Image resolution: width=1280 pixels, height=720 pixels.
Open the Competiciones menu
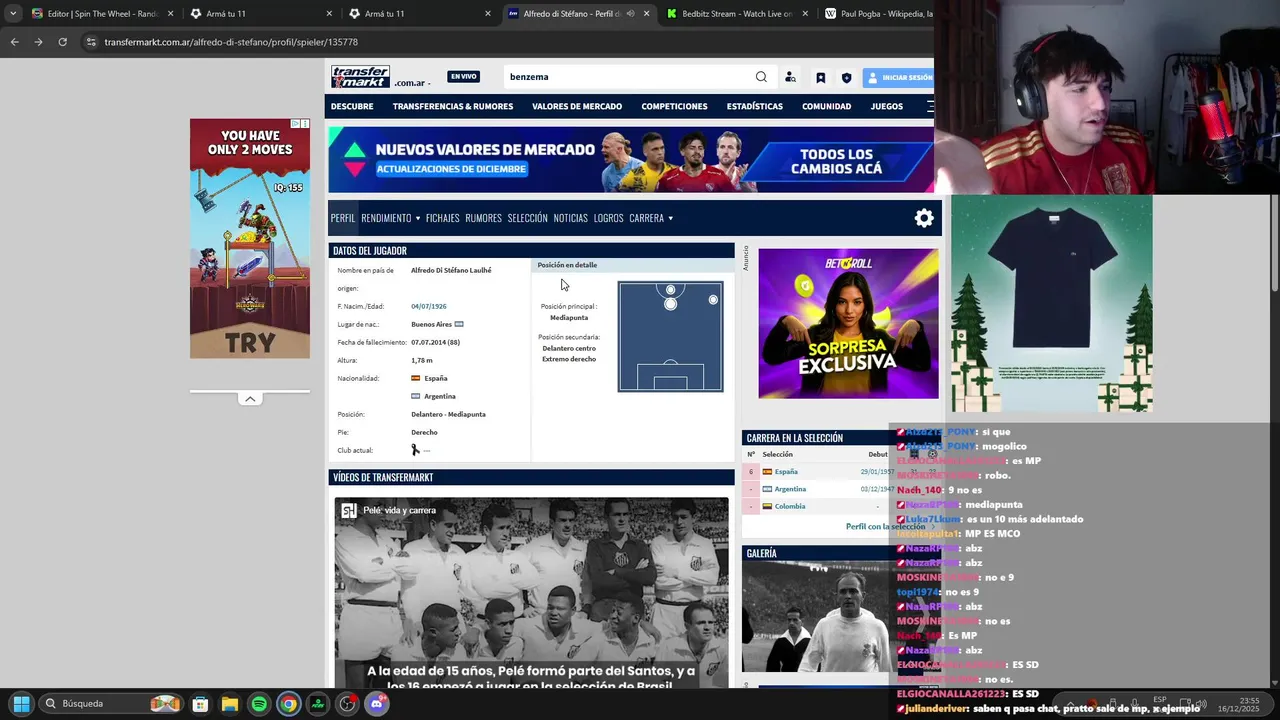[x=674, y=106]
